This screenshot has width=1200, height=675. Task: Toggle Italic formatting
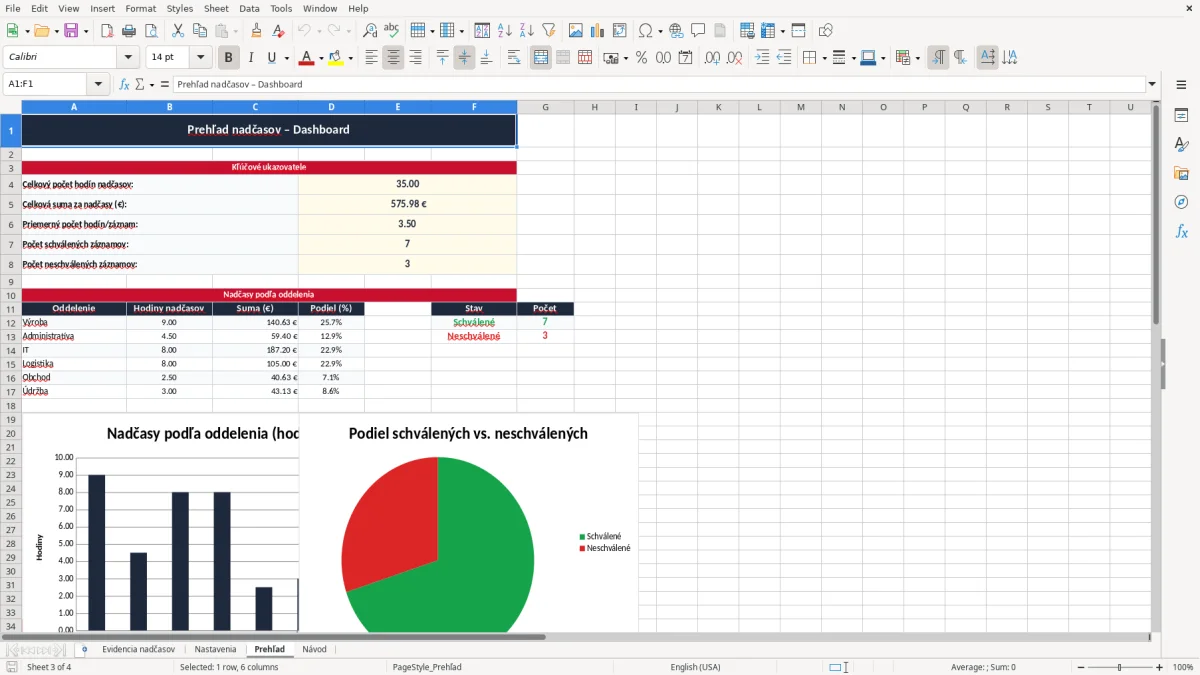coord(250,58)
